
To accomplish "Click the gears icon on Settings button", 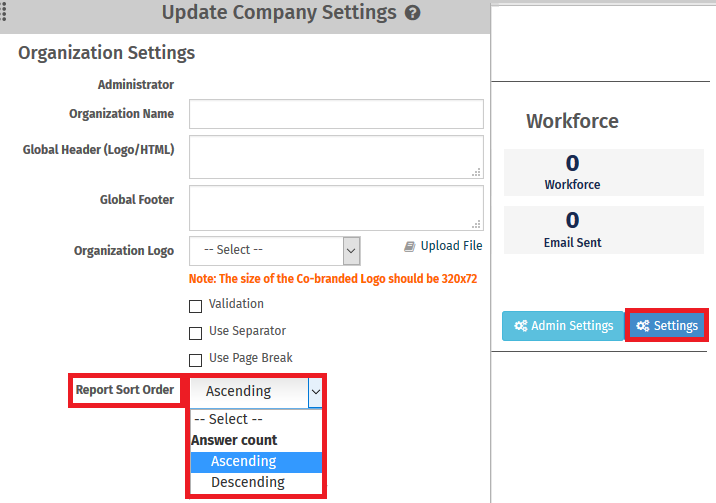I will [643, 326].
